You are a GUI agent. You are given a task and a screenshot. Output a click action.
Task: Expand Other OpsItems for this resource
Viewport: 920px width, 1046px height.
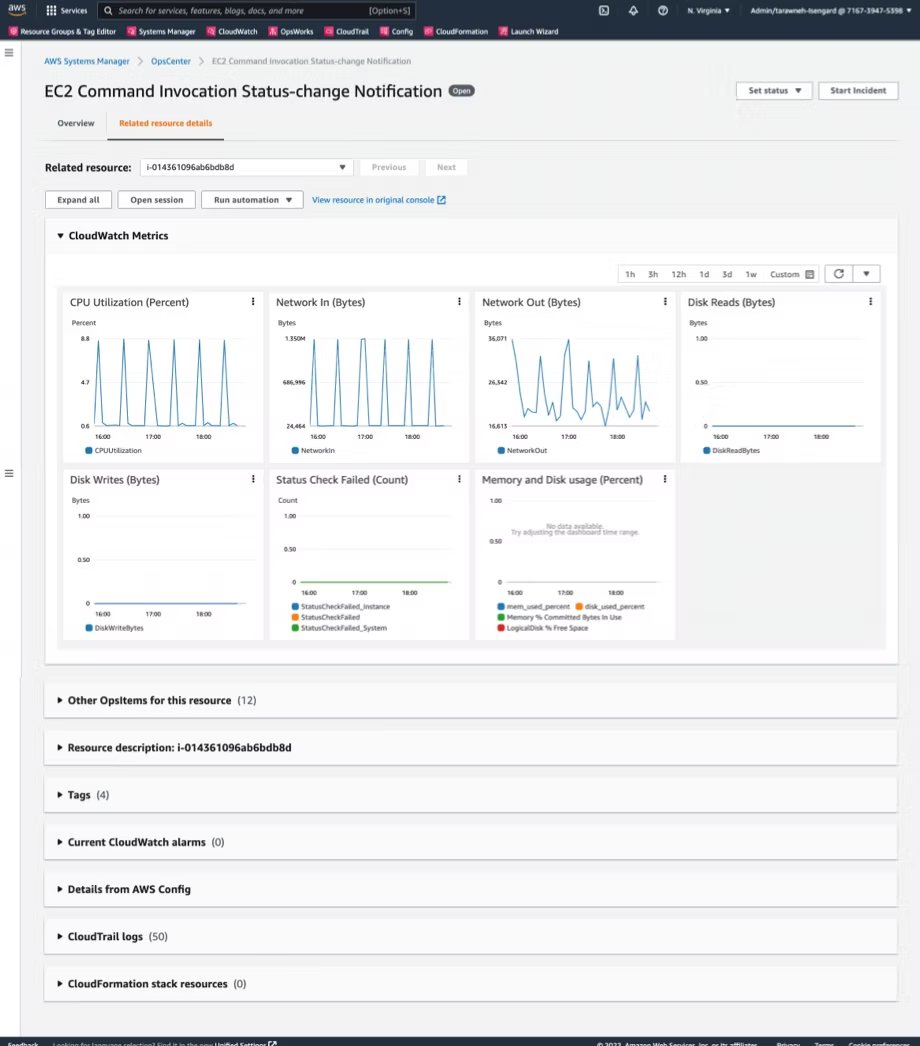[x=60, y=700]
